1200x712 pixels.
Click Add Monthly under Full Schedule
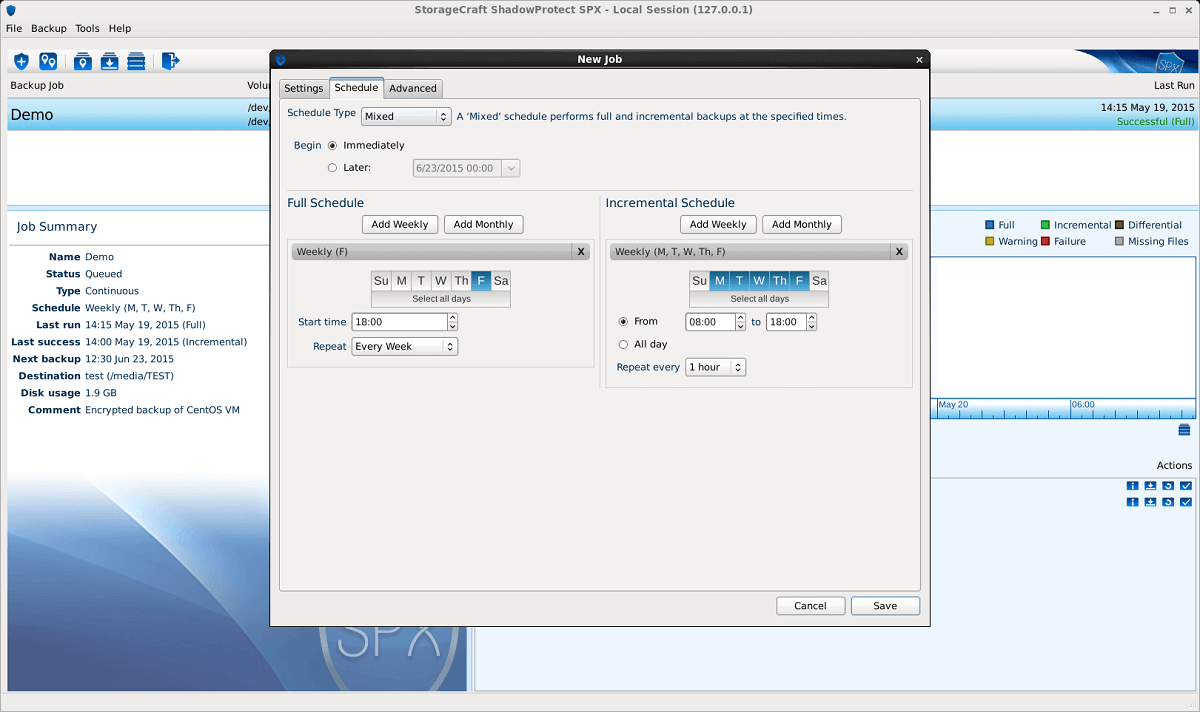point(484,225)
